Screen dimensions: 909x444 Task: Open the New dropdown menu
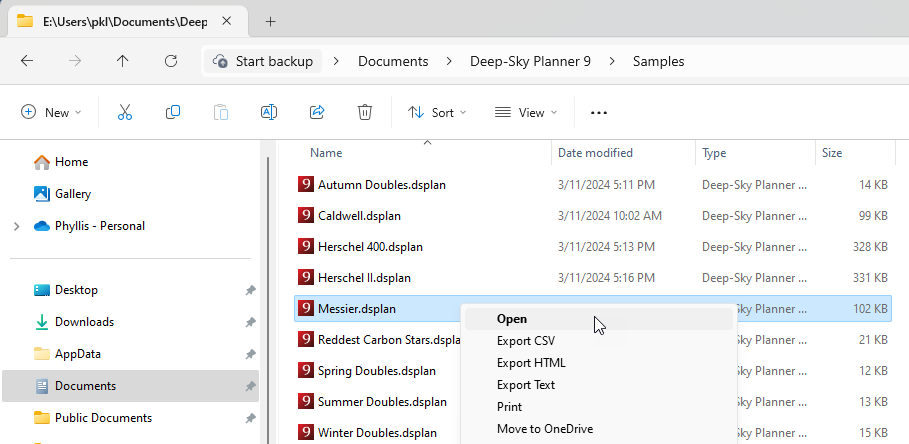point(51,113)
